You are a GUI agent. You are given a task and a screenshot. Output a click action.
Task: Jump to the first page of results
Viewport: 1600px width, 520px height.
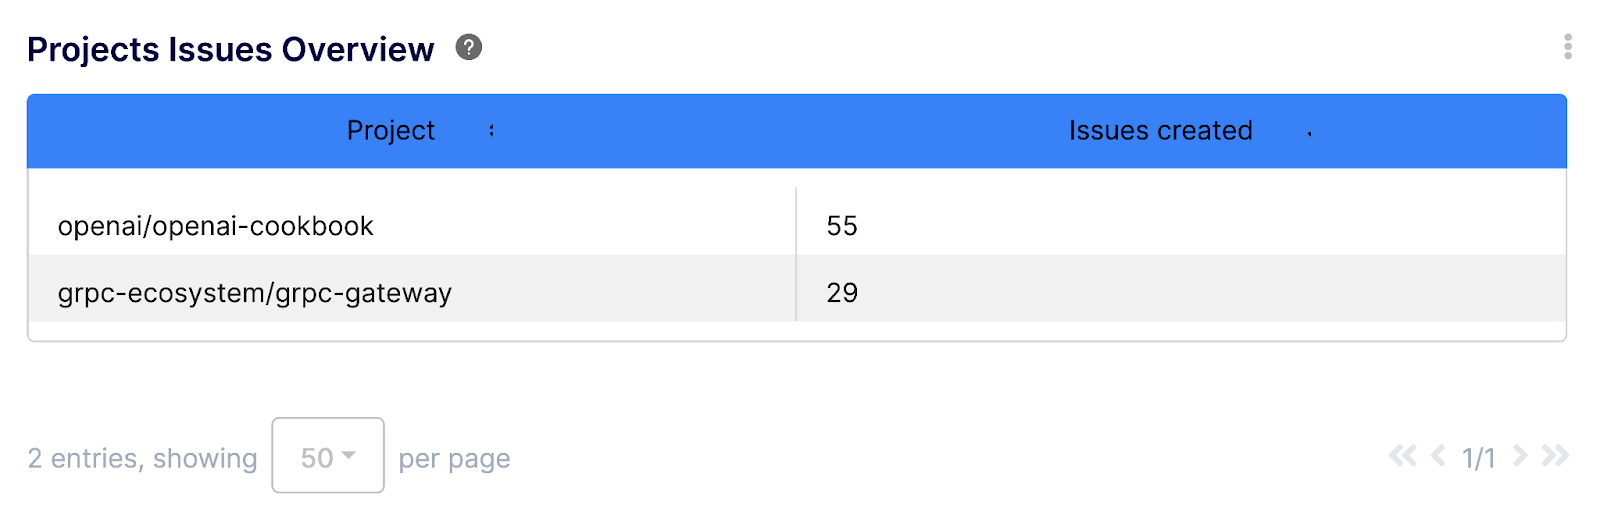pyautogui.click(x=1402, y=457)
